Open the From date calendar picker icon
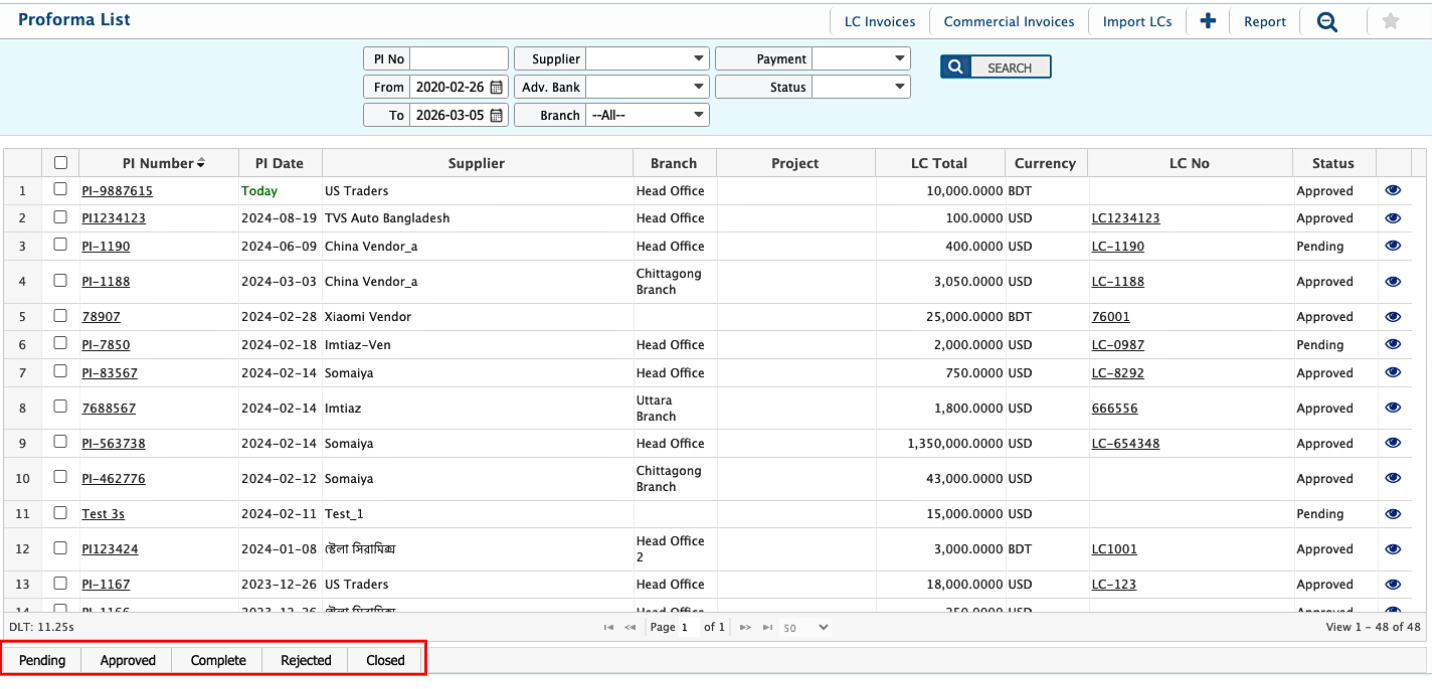Image resolution: width=1432 pixels, height=689 pixels. 496,87
